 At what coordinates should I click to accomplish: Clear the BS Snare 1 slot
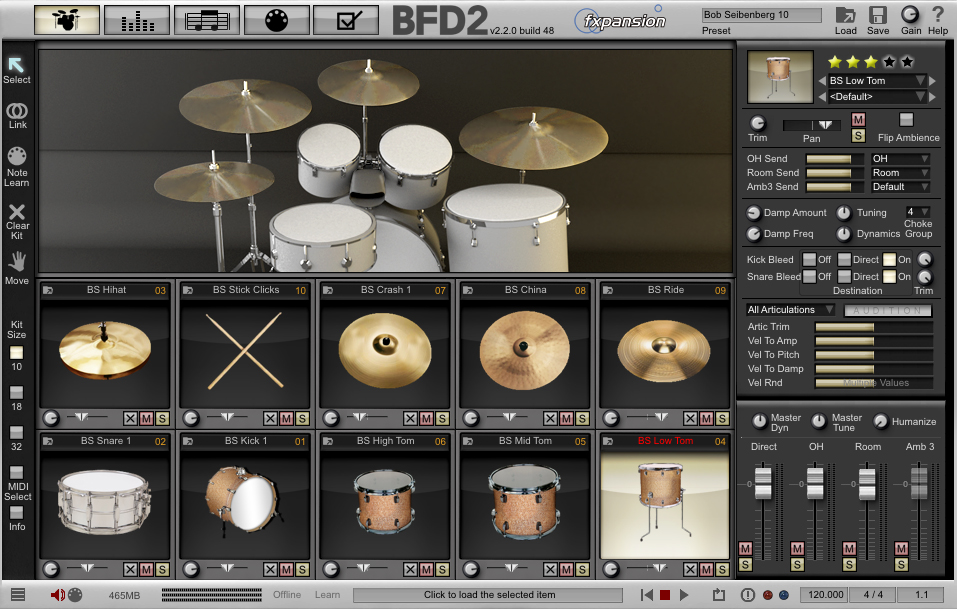coord(130,569)
